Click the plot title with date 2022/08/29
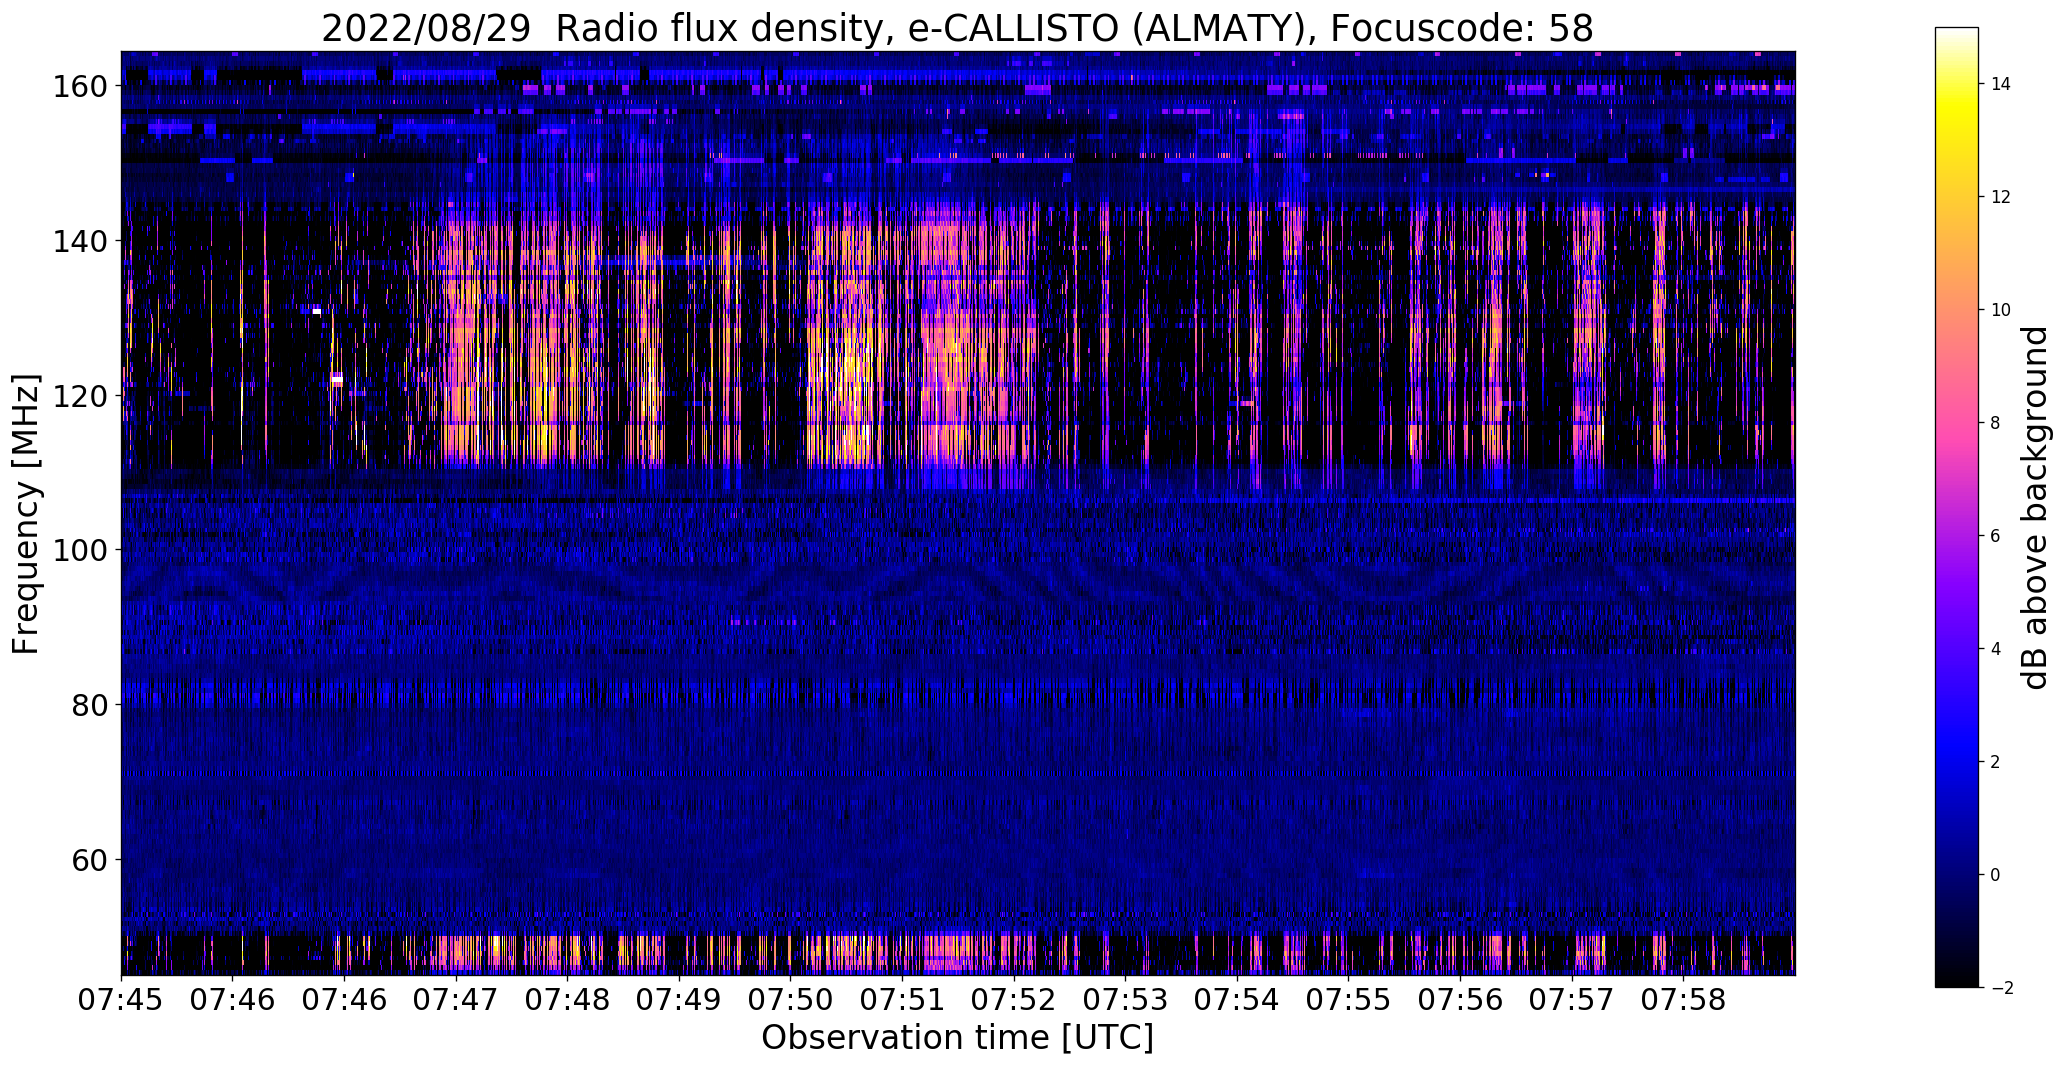Viewport: 2066px width, 1067px height. (x=957, y=29)
